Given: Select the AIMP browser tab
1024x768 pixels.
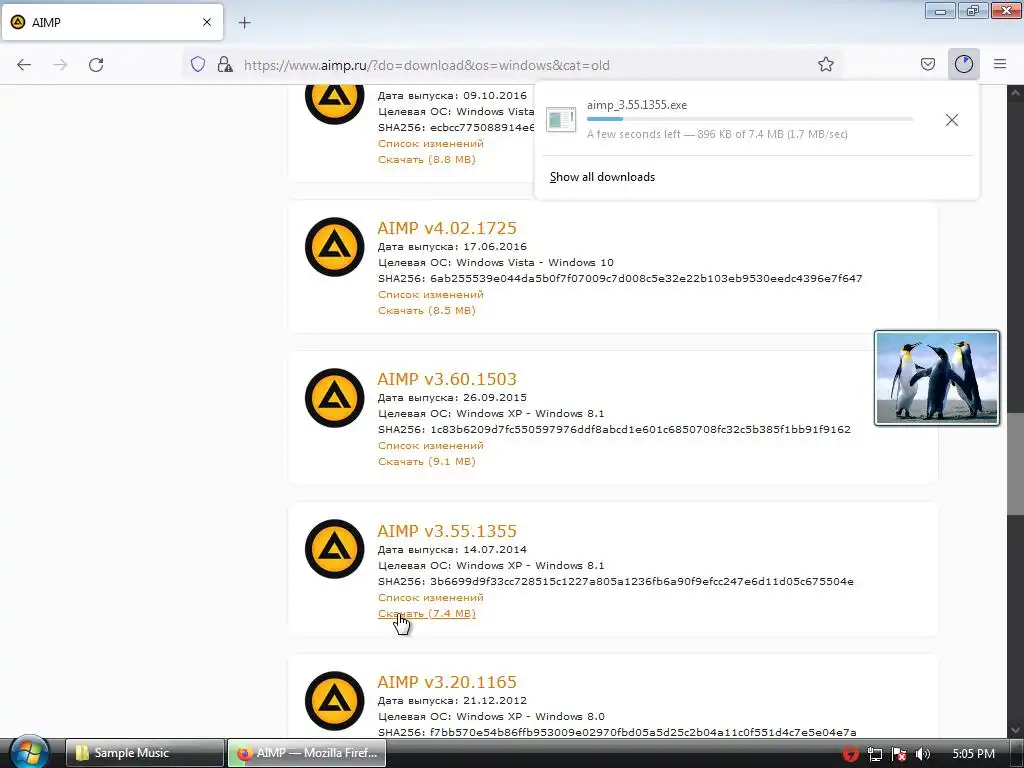Looking at the screenshot, I should 112,22.
